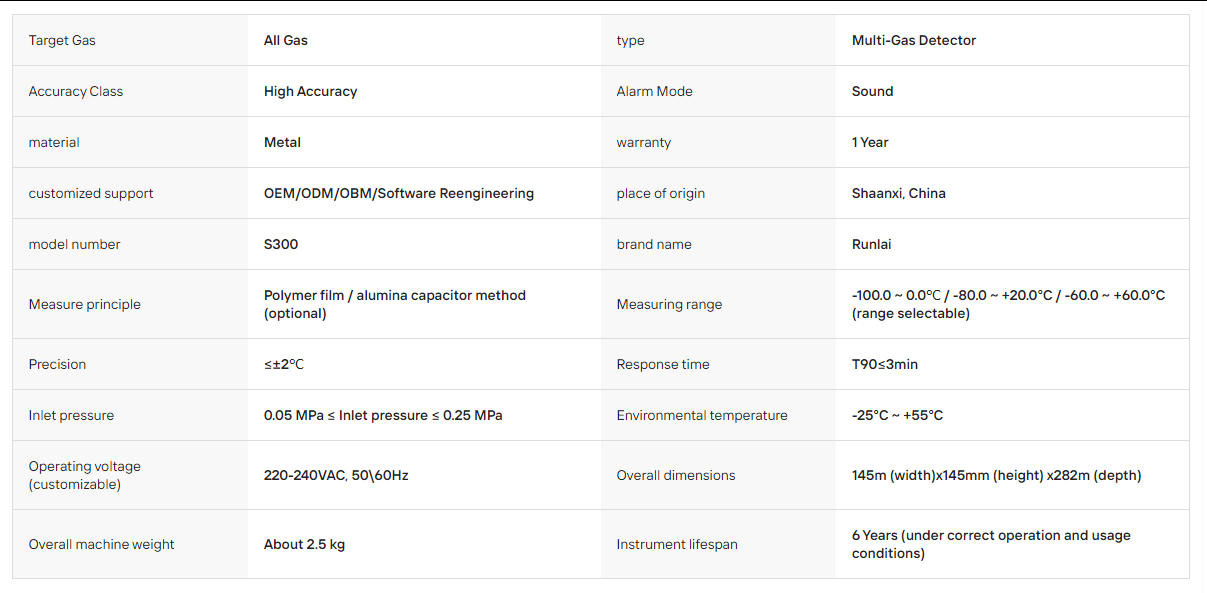Click the 'Alarm Mode' label

(654, 92)
